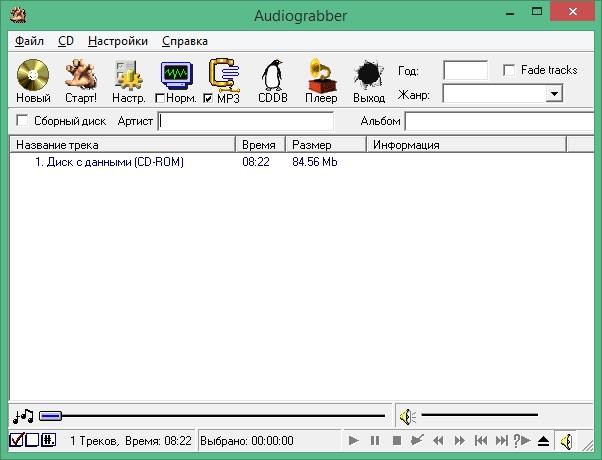Screen dimensions: 602x460
Task: Pause playback
Action: (375, 440)
